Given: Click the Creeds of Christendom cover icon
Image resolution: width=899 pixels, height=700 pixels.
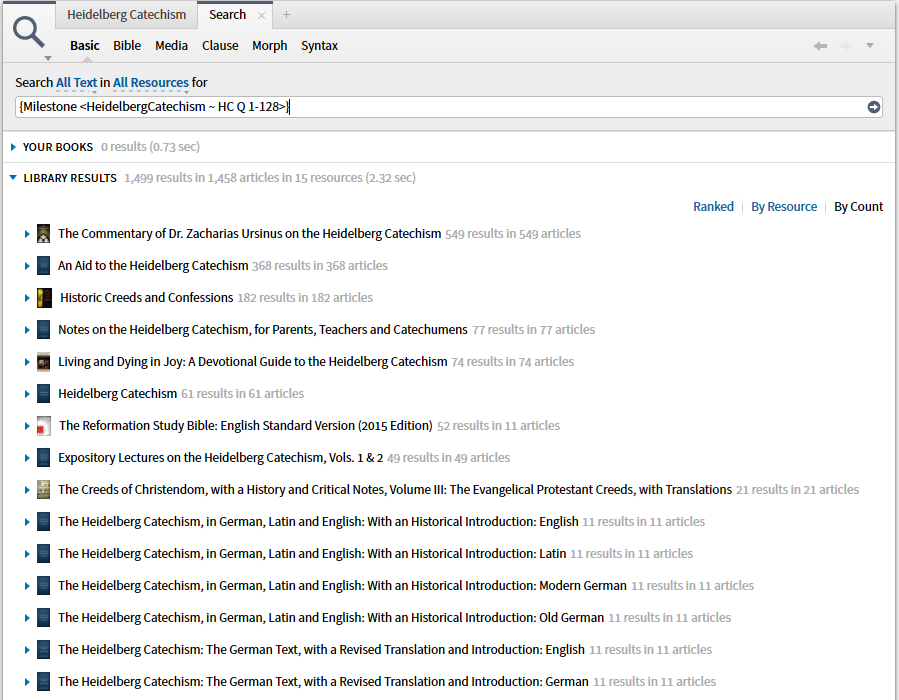Looking at the screenshot, I should click(44, 490).
